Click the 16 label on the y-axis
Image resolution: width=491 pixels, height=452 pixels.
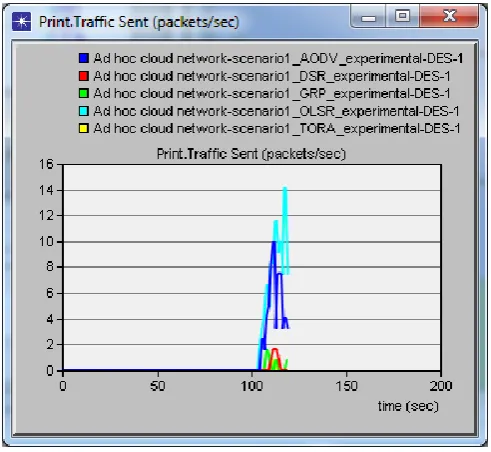pos(46,164)
